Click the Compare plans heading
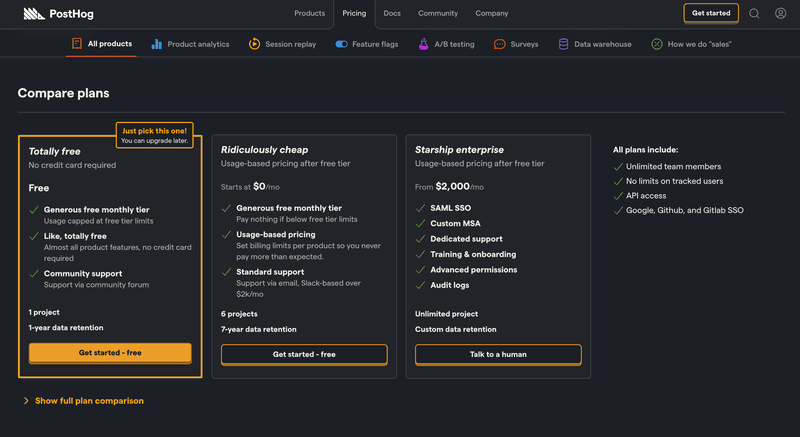This screenshot has height=437, width=800. [63, 93]
